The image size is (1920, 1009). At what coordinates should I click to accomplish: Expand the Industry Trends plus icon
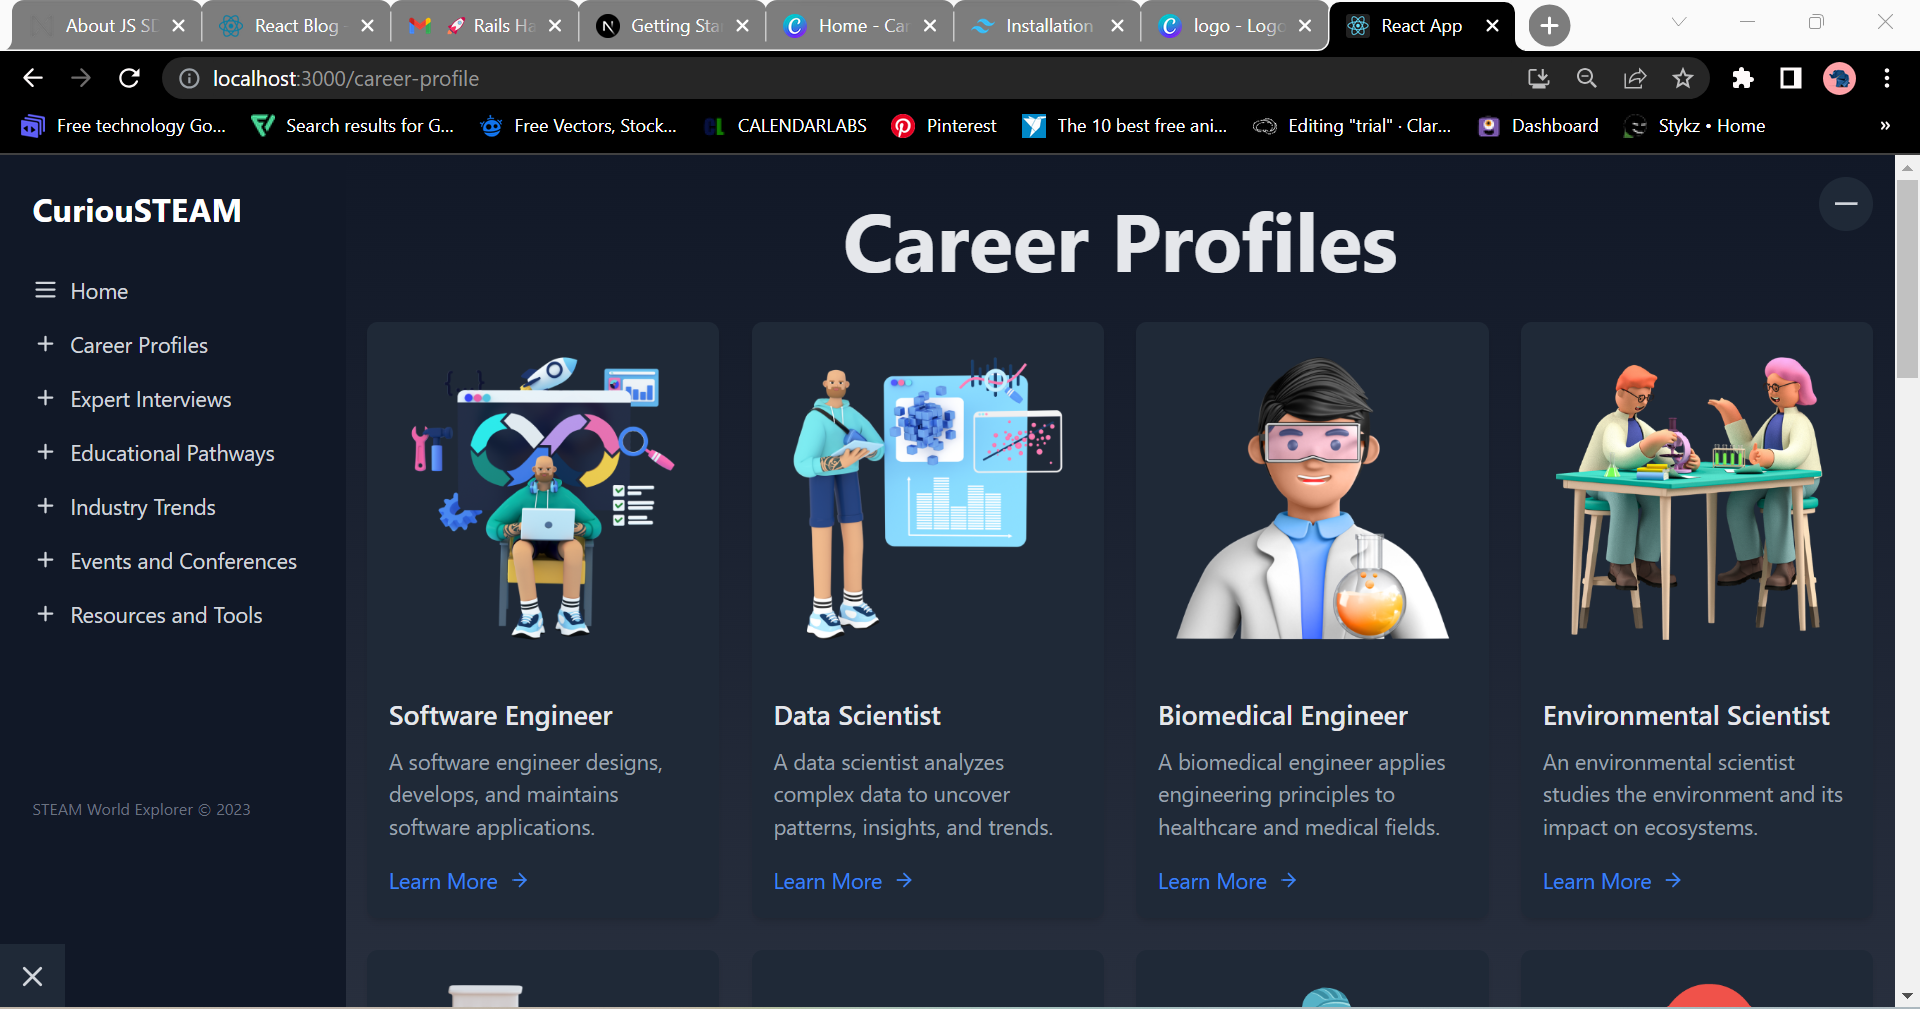(x=45, y=506)
